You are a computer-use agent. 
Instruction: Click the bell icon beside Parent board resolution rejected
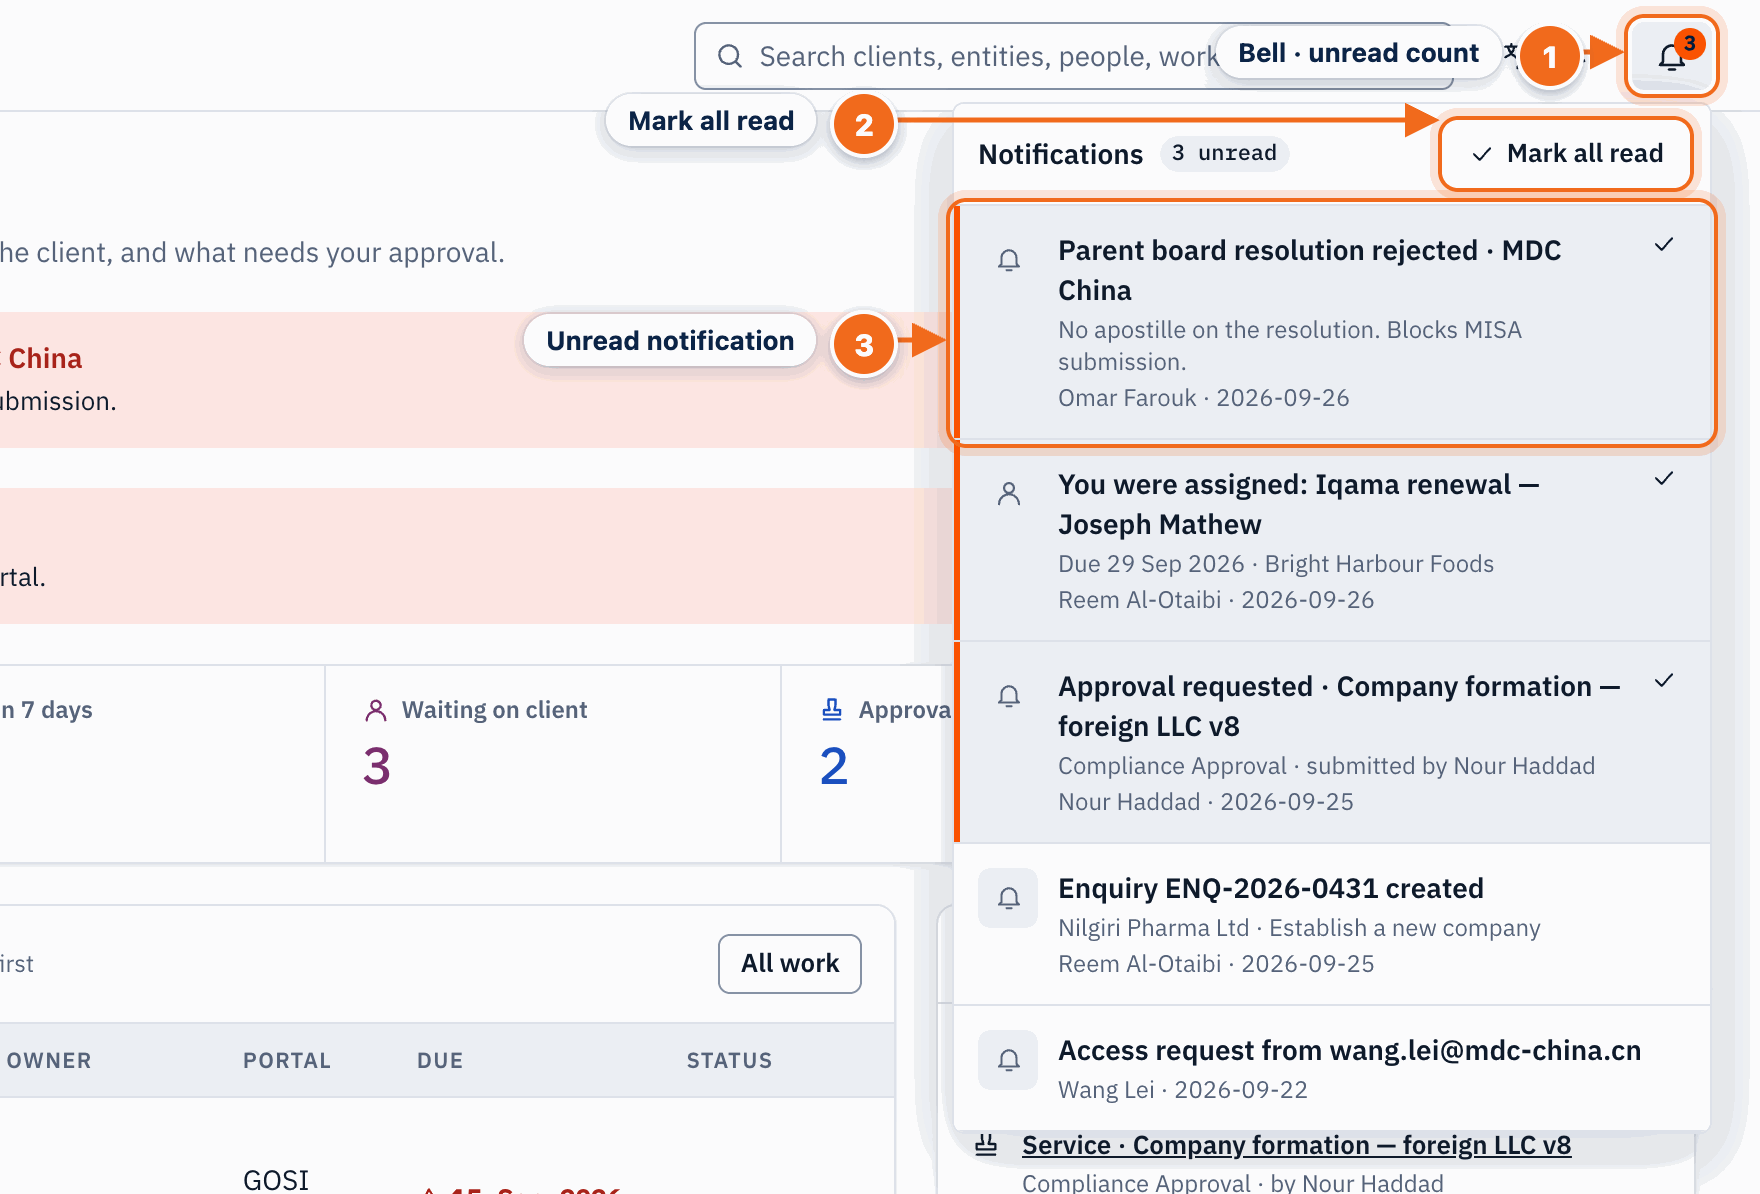tap(1009, 260)
